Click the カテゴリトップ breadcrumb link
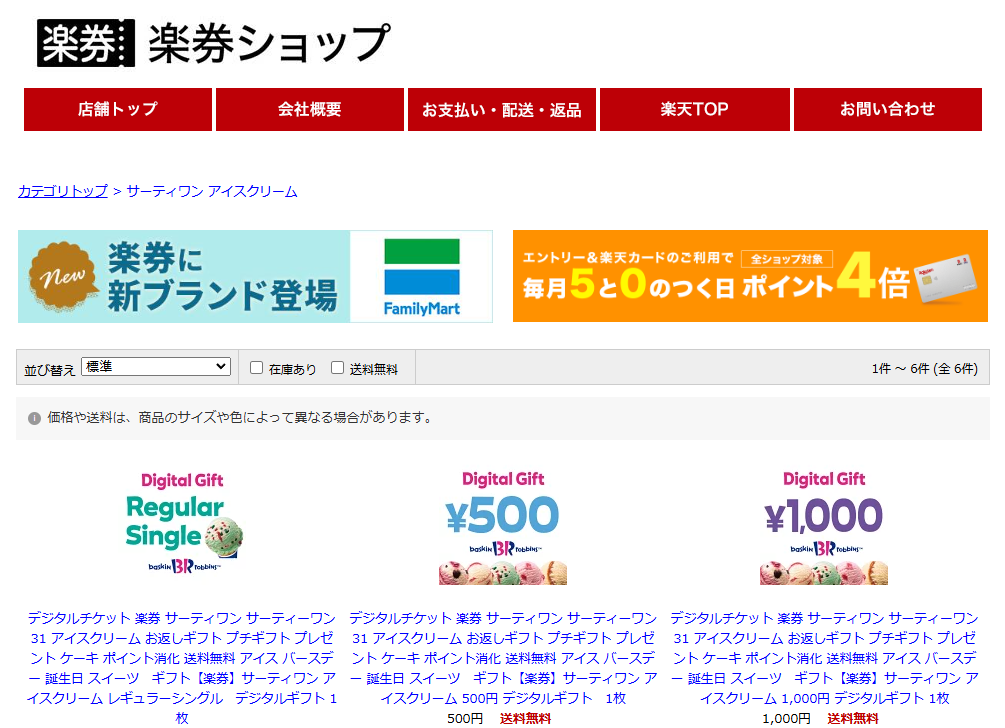 62,191
